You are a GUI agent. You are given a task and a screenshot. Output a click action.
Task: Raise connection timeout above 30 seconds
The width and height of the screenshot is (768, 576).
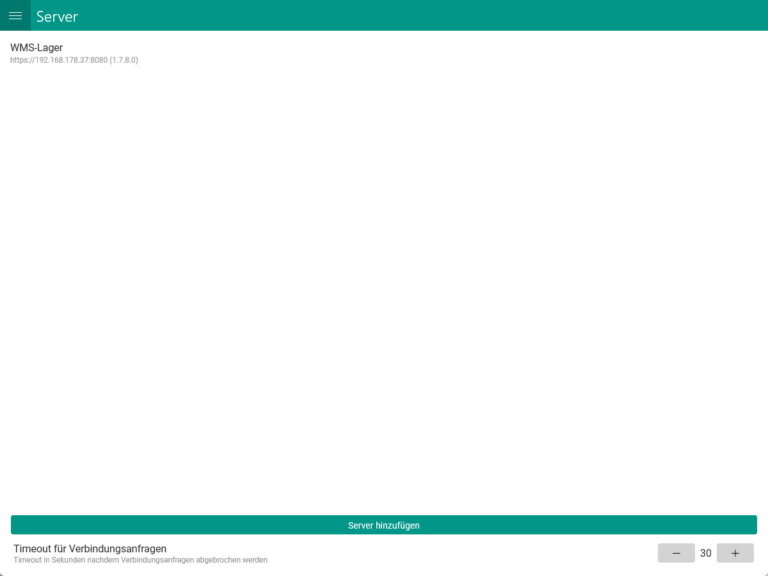pyautogui.click(x=735, y=553)
